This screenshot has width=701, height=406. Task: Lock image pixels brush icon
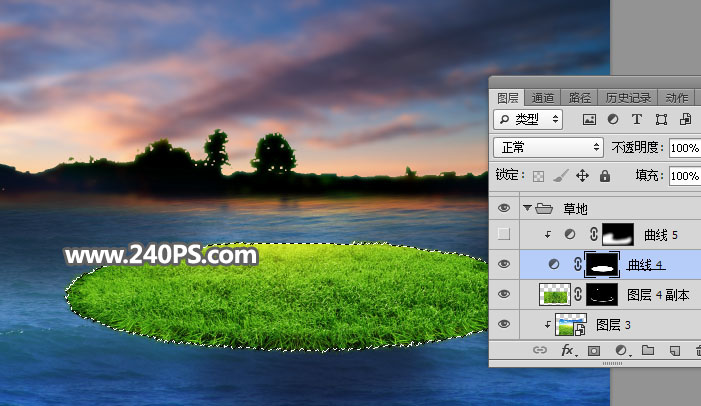[559, 176]
